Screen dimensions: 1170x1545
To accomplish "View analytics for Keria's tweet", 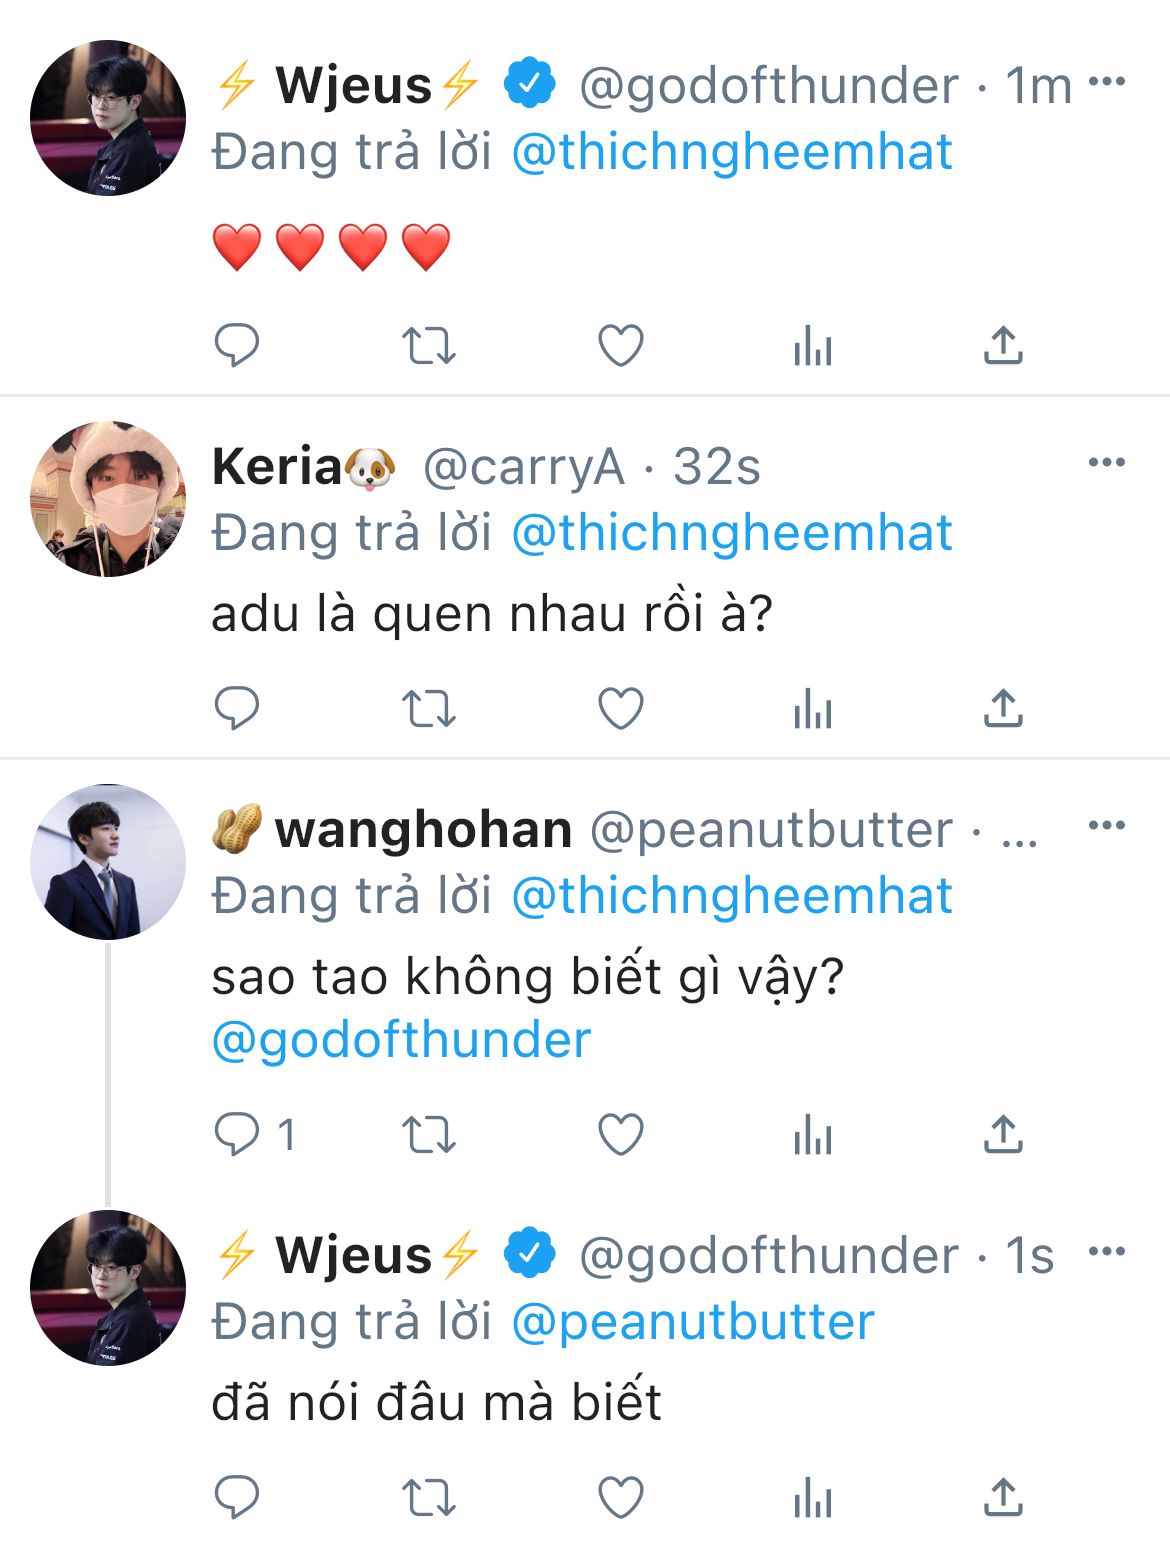I will coord(812,709).
